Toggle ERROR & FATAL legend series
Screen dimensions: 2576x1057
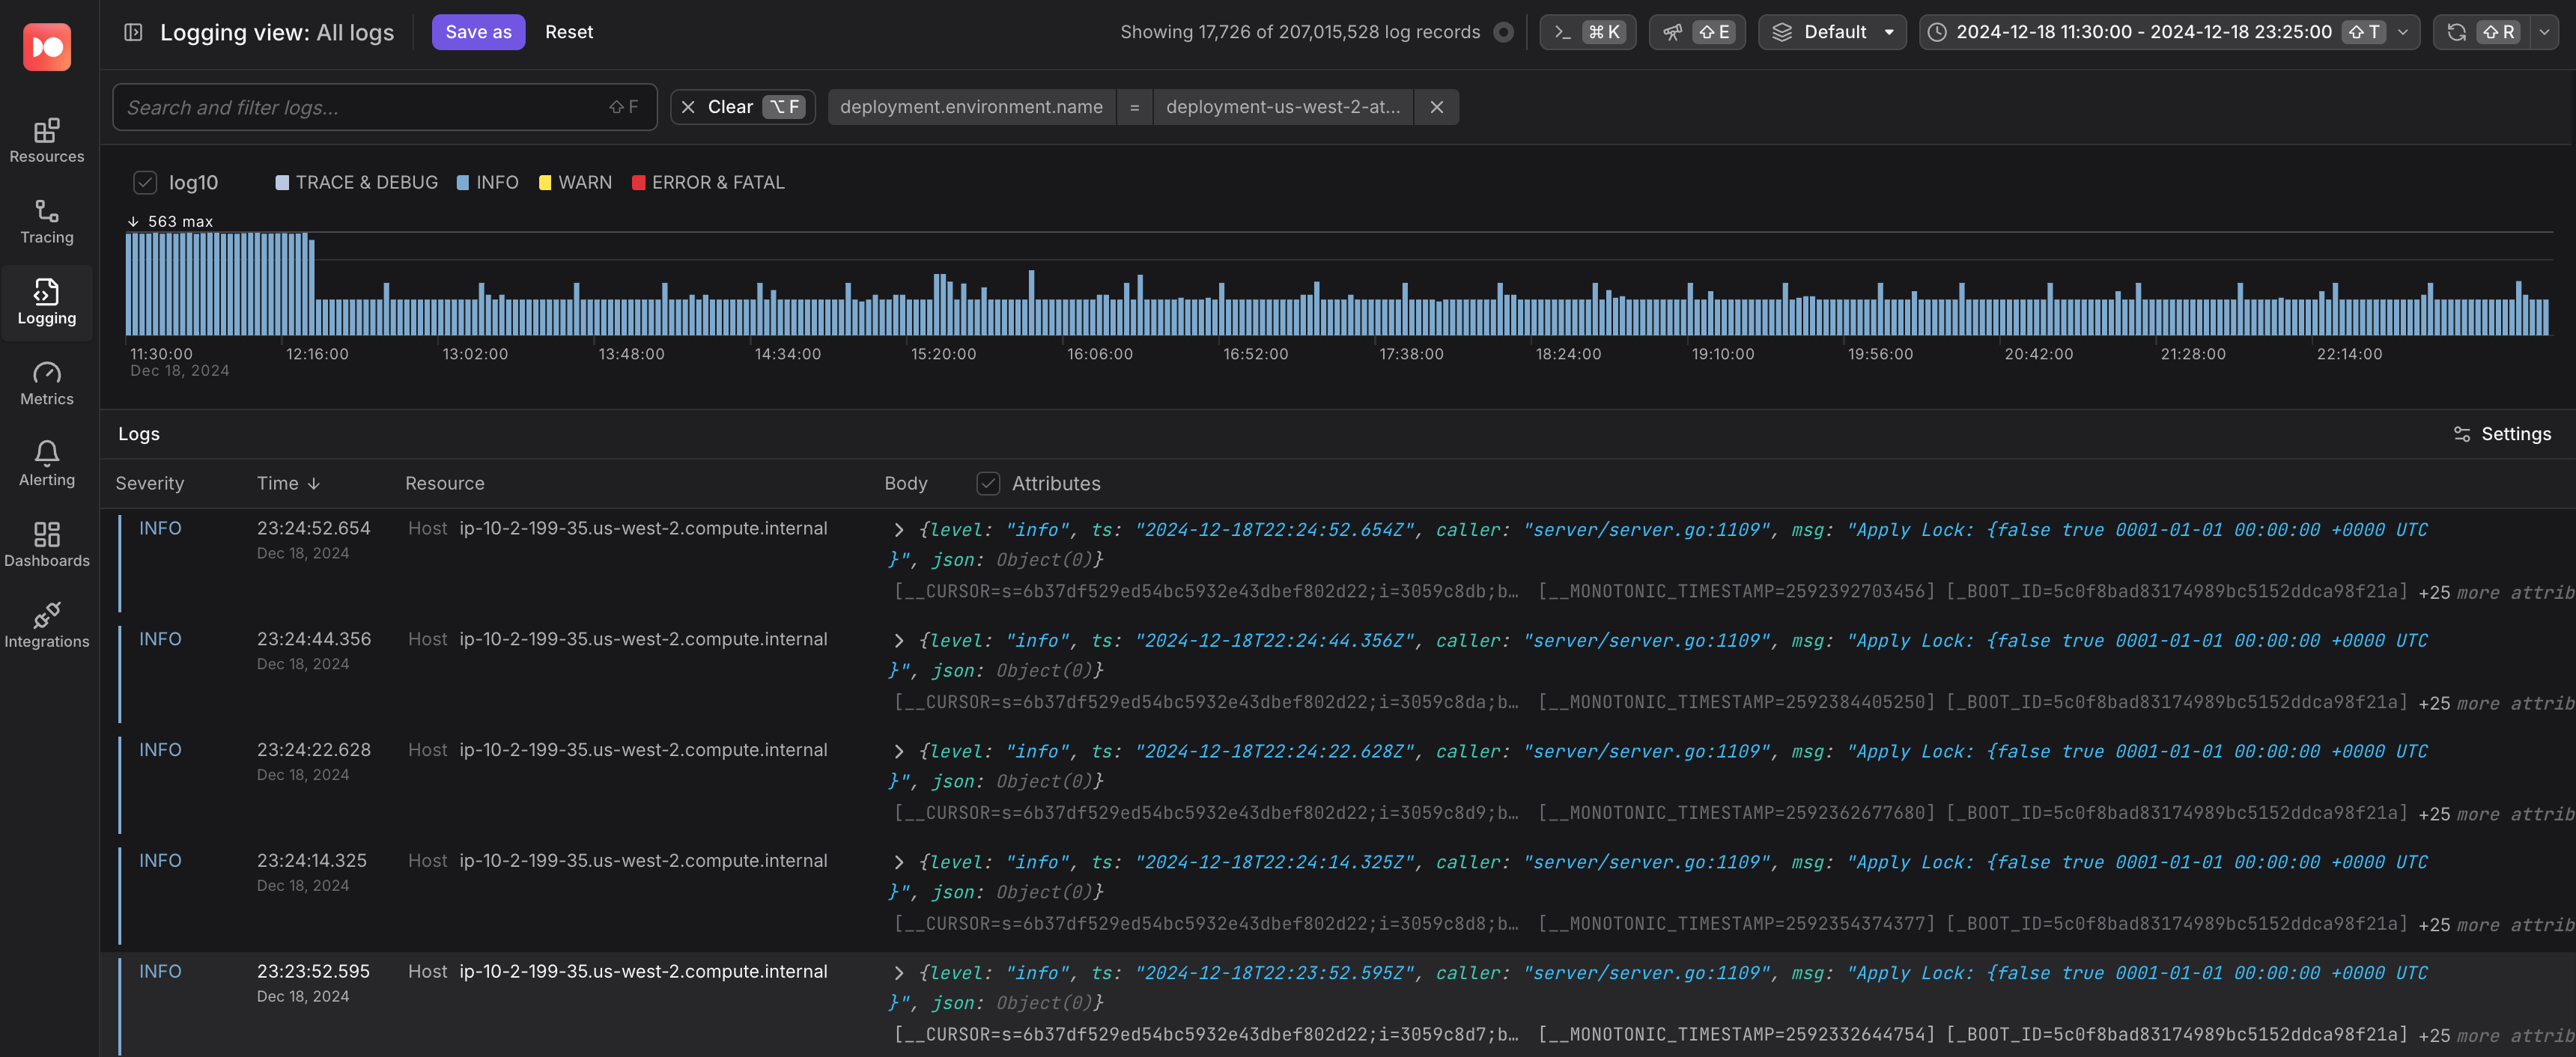pyautogui.click(x=708, y=182)
